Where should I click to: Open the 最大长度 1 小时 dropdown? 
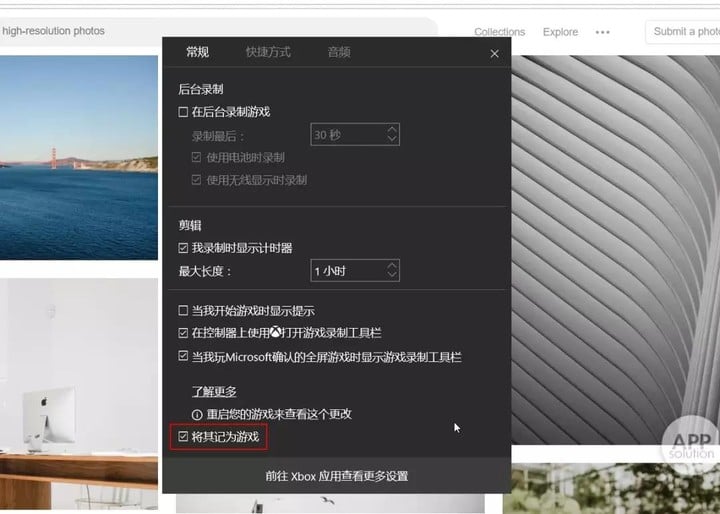355,271
